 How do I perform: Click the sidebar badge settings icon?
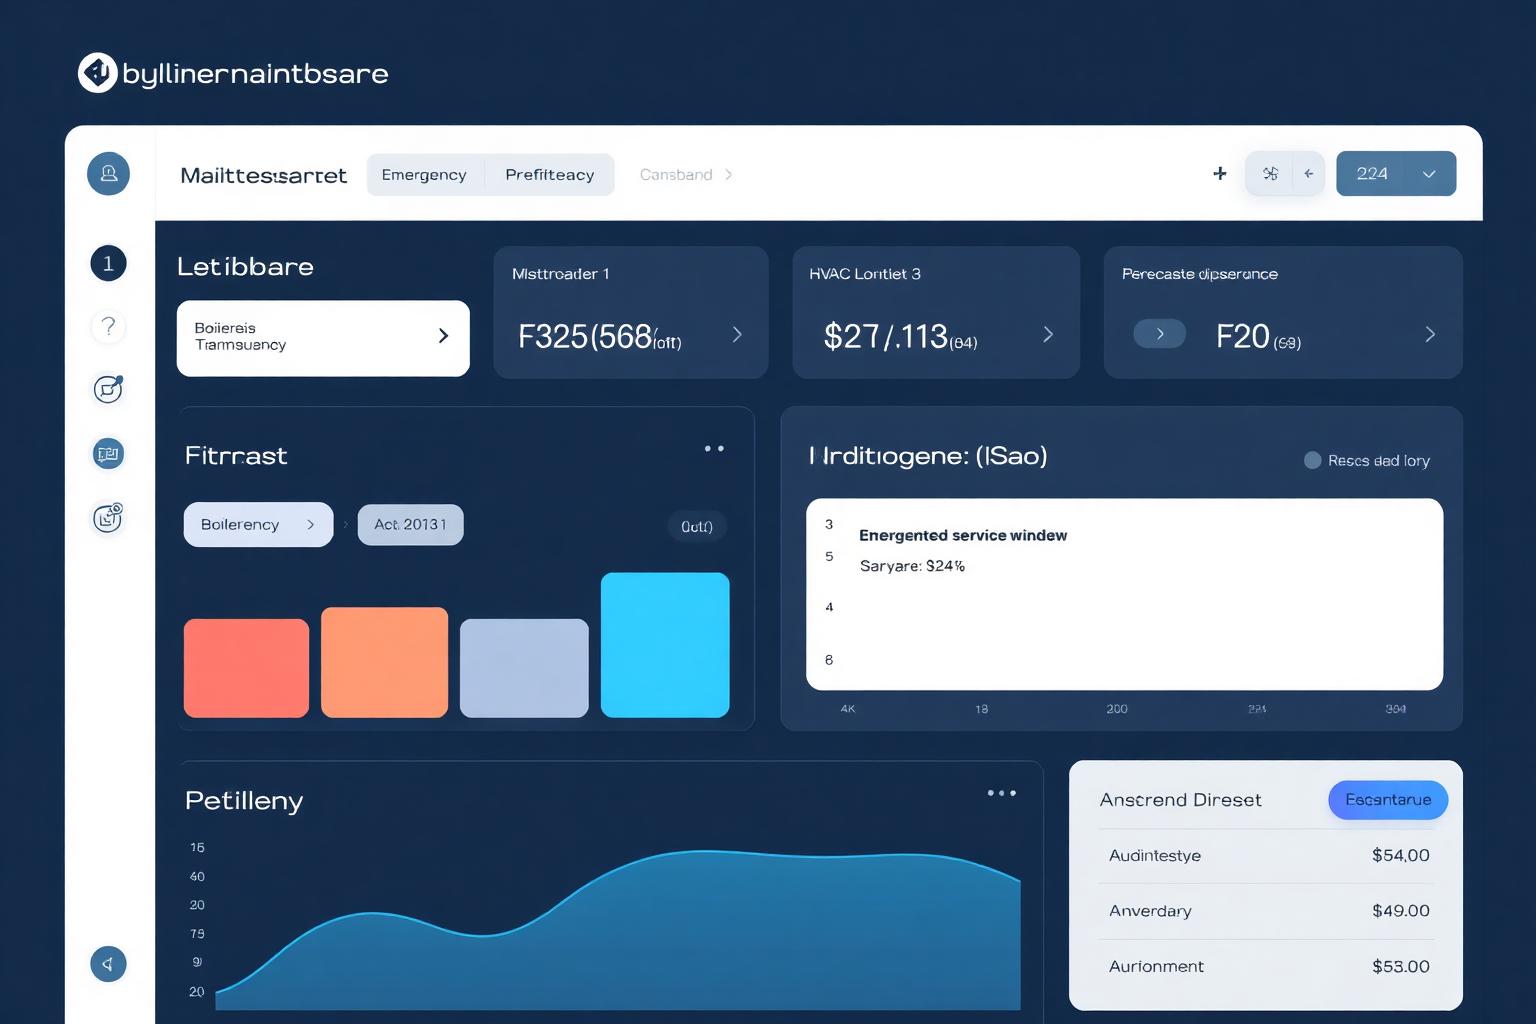[x=108, y=517]
